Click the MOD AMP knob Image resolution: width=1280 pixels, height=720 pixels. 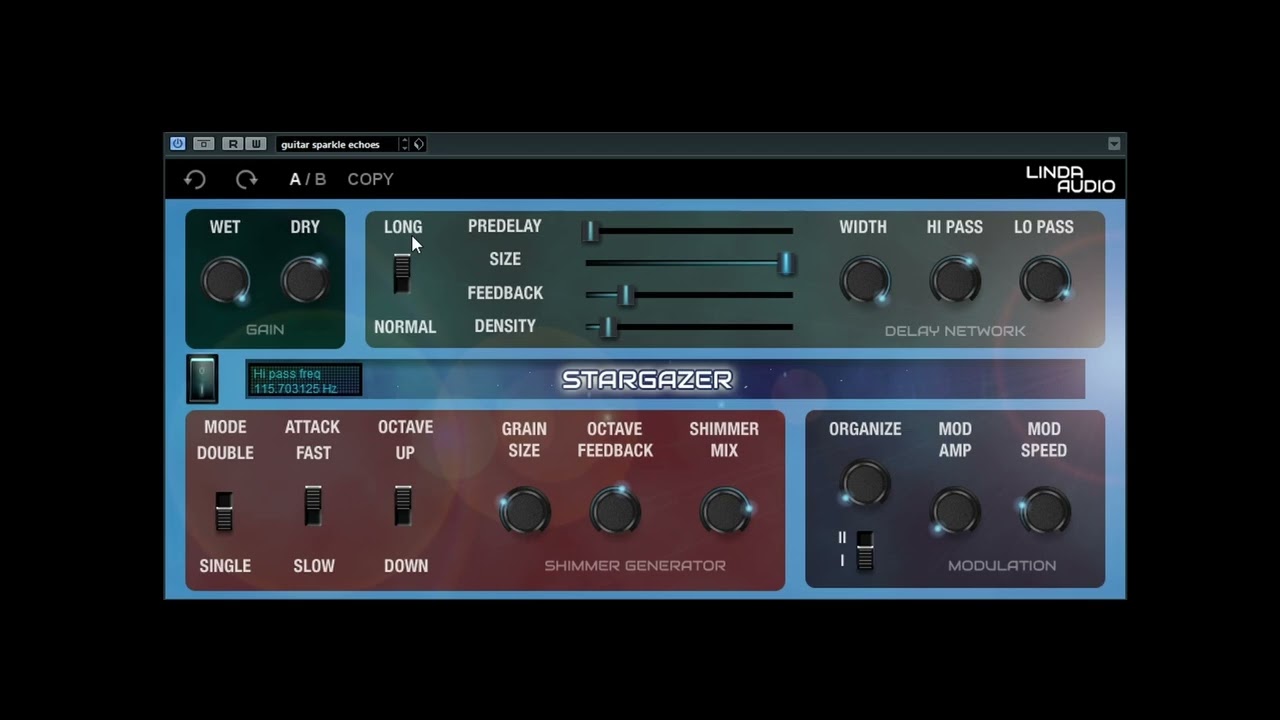pos(955,511)
